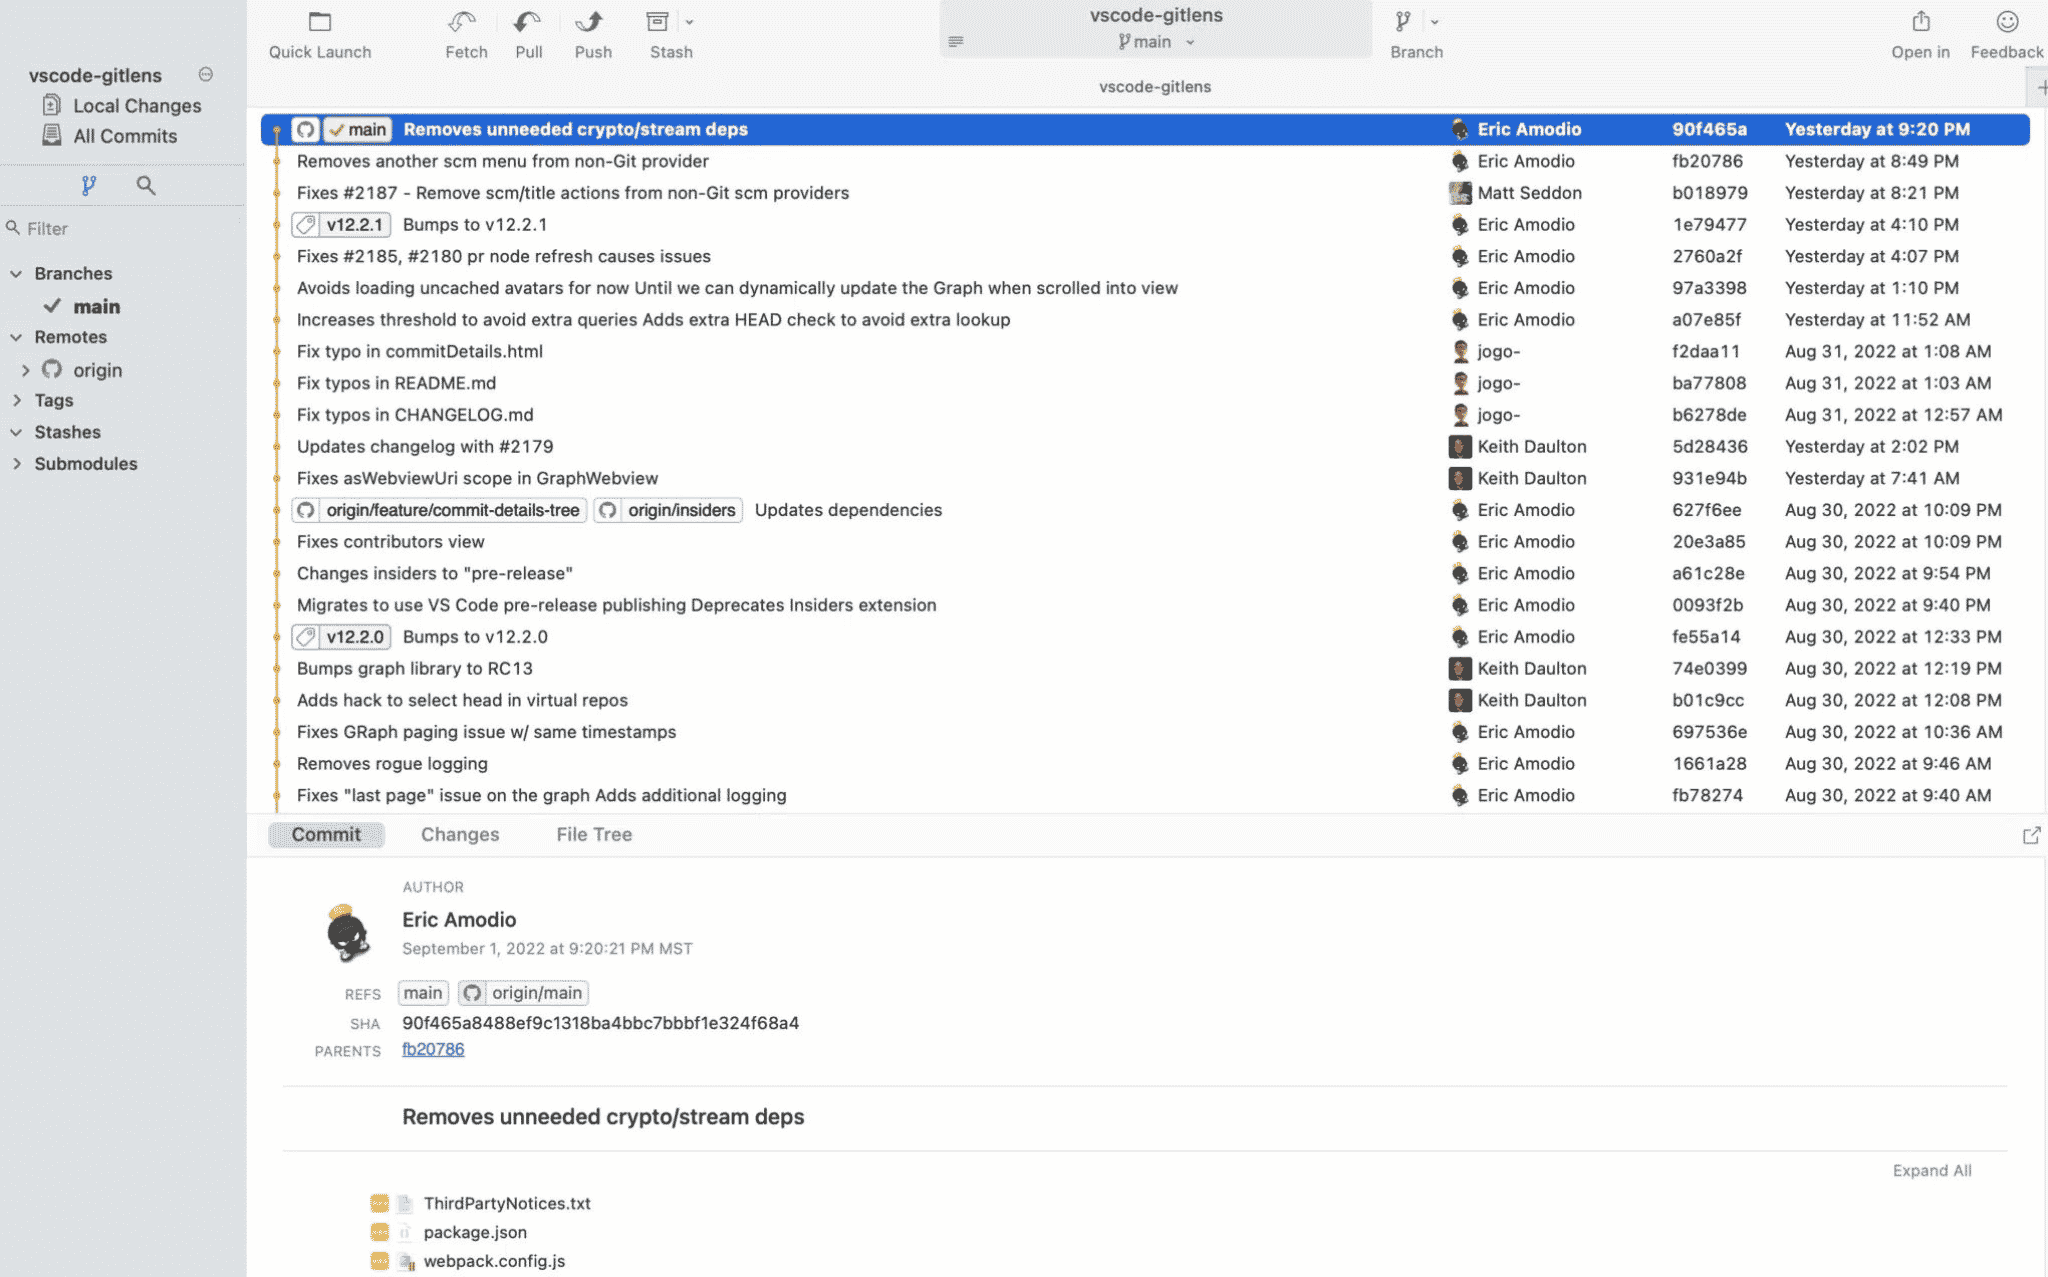2048x1277 pixels.
Task: Select All Commits in the sidebar
Action: tap(124, 136)
